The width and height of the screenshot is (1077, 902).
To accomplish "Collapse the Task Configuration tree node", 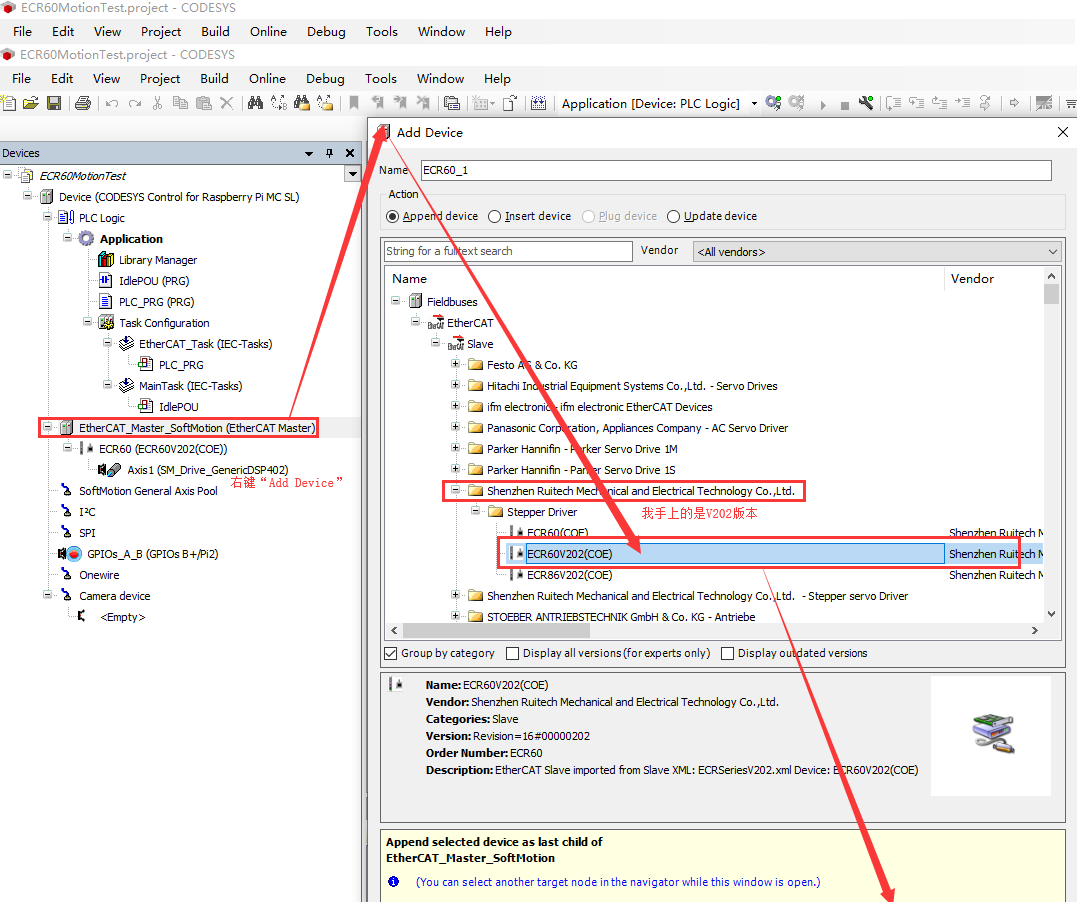I will 87,322.
